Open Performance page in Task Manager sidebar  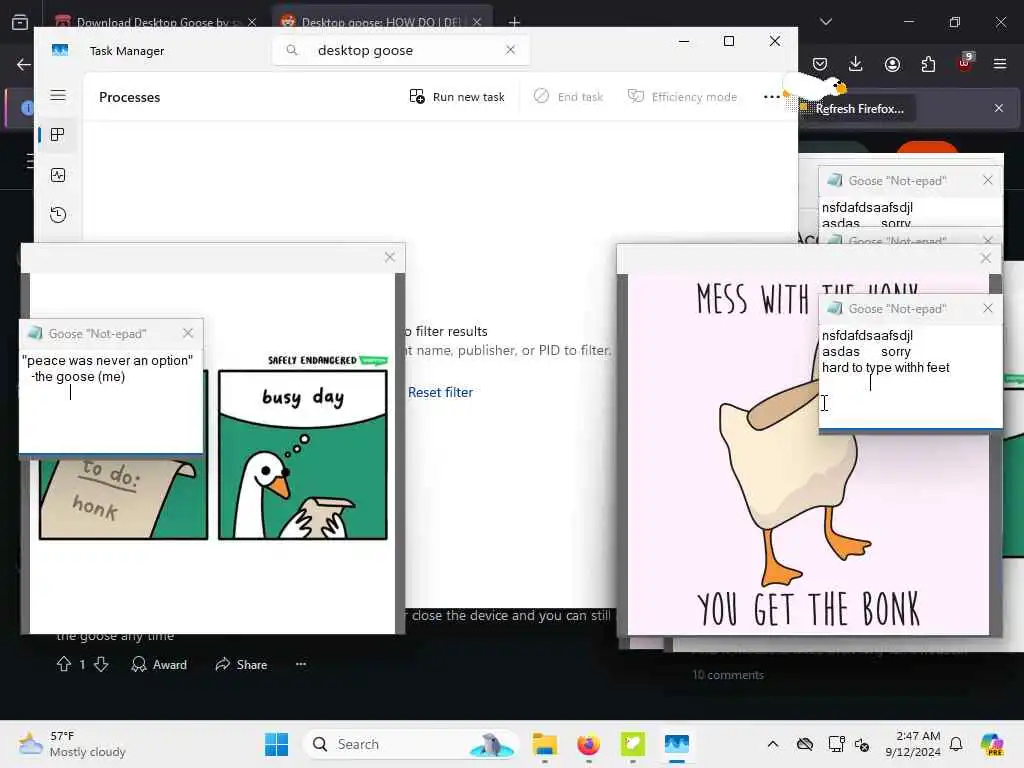[58, 175]
